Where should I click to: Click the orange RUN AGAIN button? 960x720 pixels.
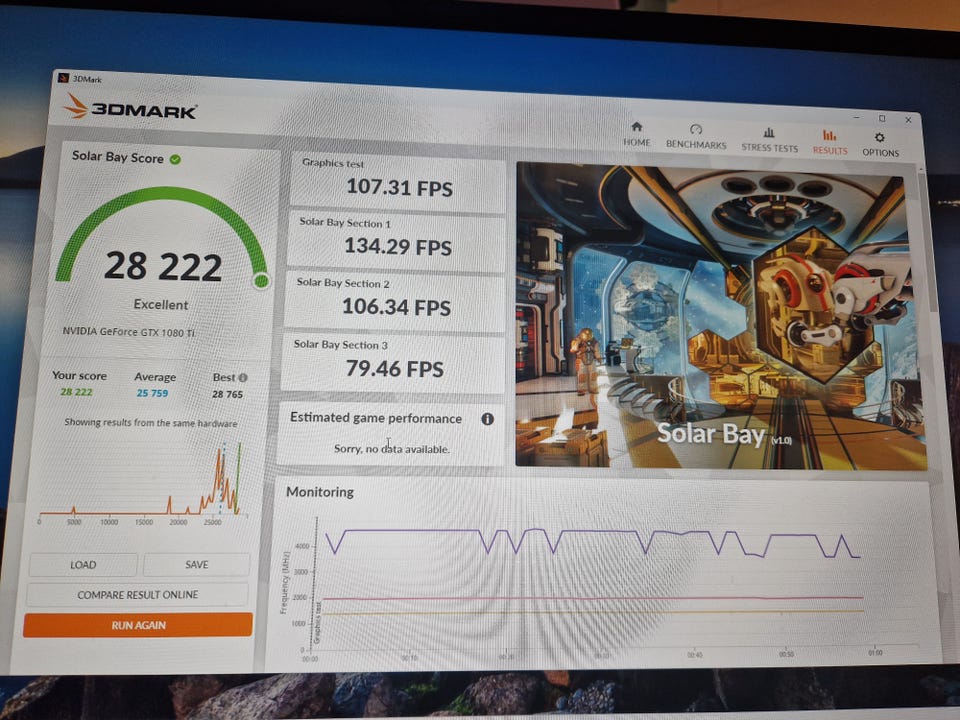[138, 625]
